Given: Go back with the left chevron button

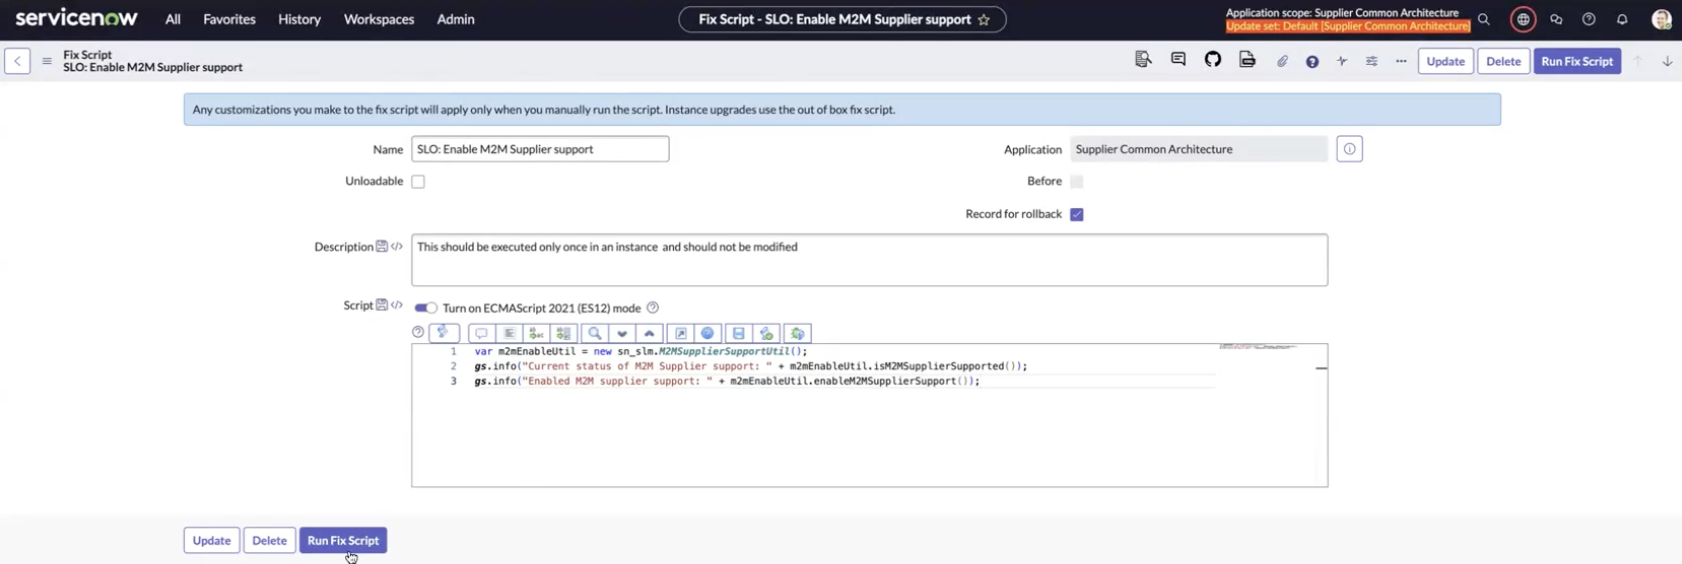Looking at the screenshot, I should click(x=17, y=61).
